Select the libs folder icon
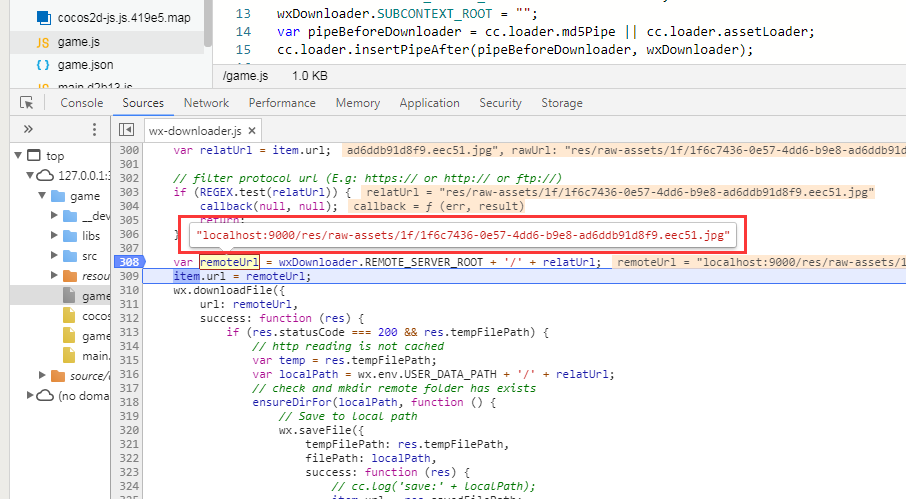Image resolution: width=906 pixels, height=499 pixels. (70, 236)
